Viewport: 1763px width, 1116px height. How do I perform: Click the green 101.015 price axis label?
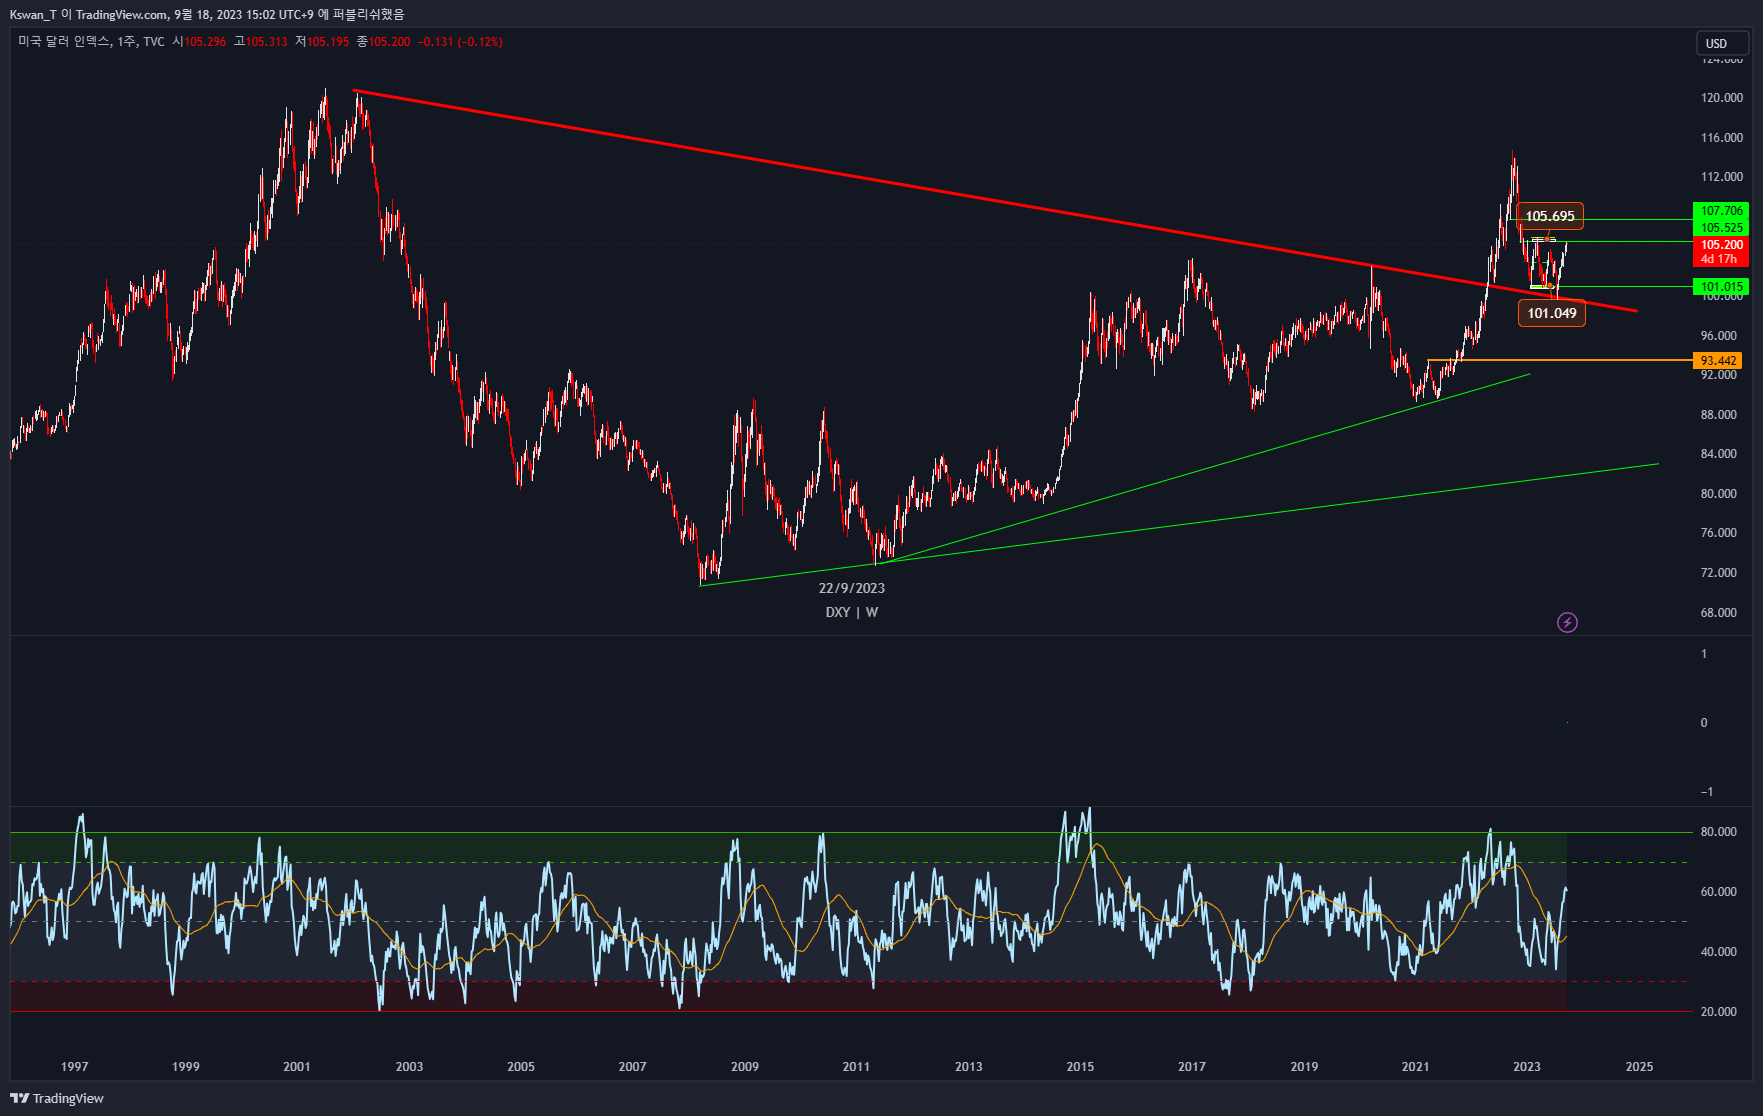1721,287
